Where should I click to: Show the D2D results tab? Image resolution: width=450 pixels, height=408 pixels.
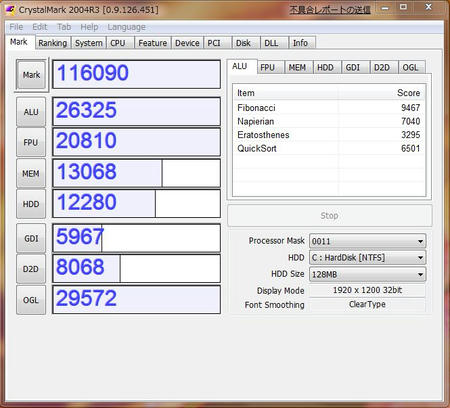click(382, 68)
